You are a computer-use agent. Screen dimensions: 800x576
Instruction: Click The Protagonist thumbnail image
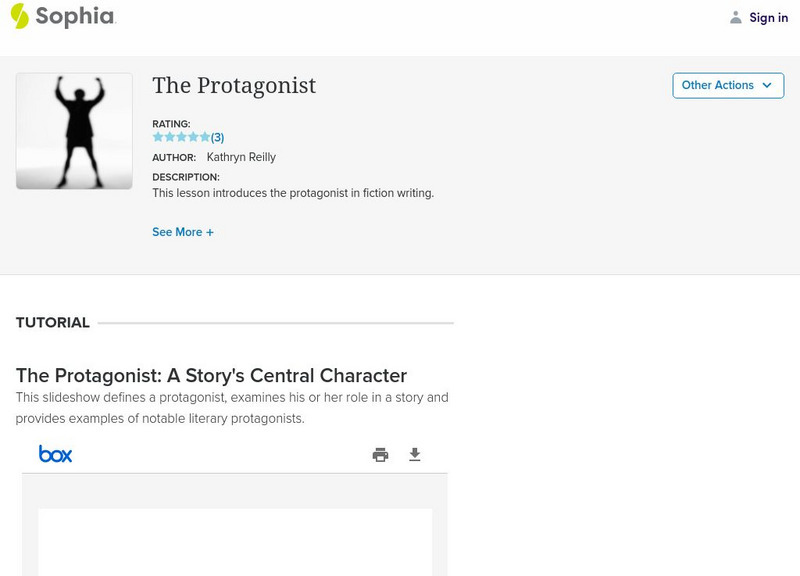click(74, 129)
